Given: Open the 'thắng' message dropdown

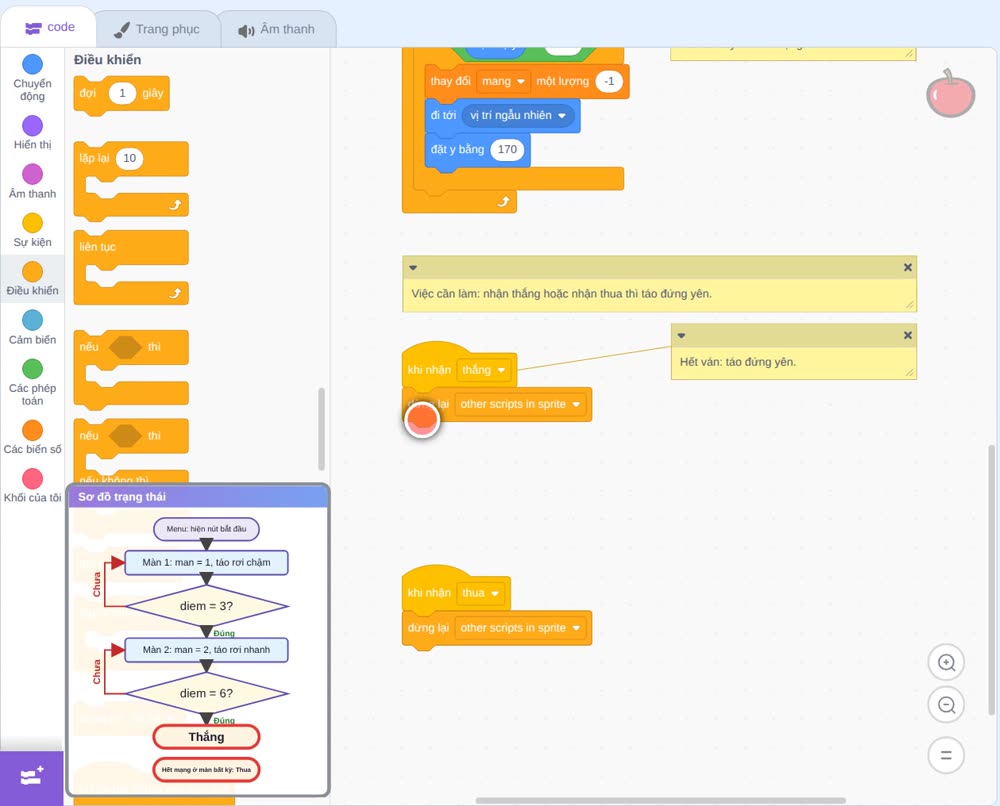Looking at the screenshot, I should point(483,370).
